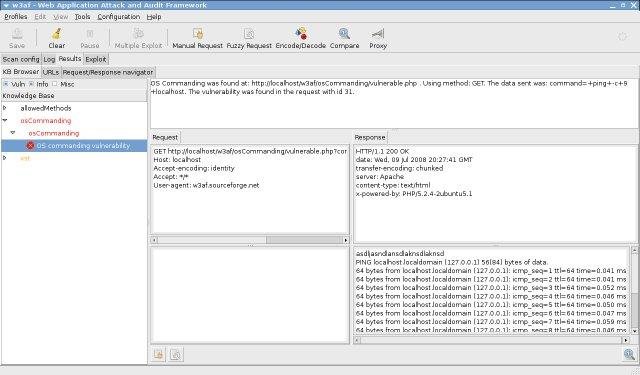Select the Results tab
This screenshot has height=375, width=640.
click(x=70, y=59)
